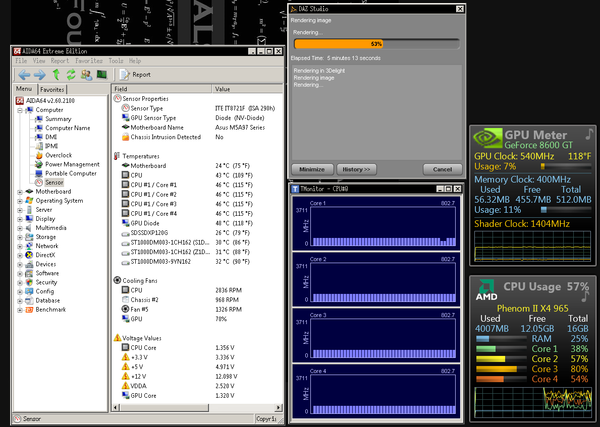Open the Tools menu in AIDA64
Screen dimensions: 600x427
point(116,61)
